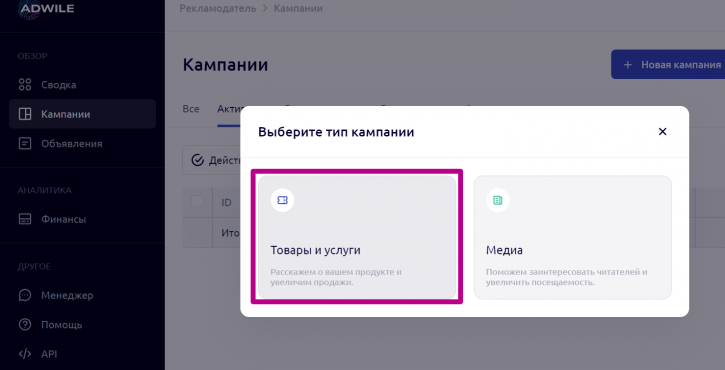Click the Кампании sidebar icon
Screen dimensions: 725x370
coord(25,114)
